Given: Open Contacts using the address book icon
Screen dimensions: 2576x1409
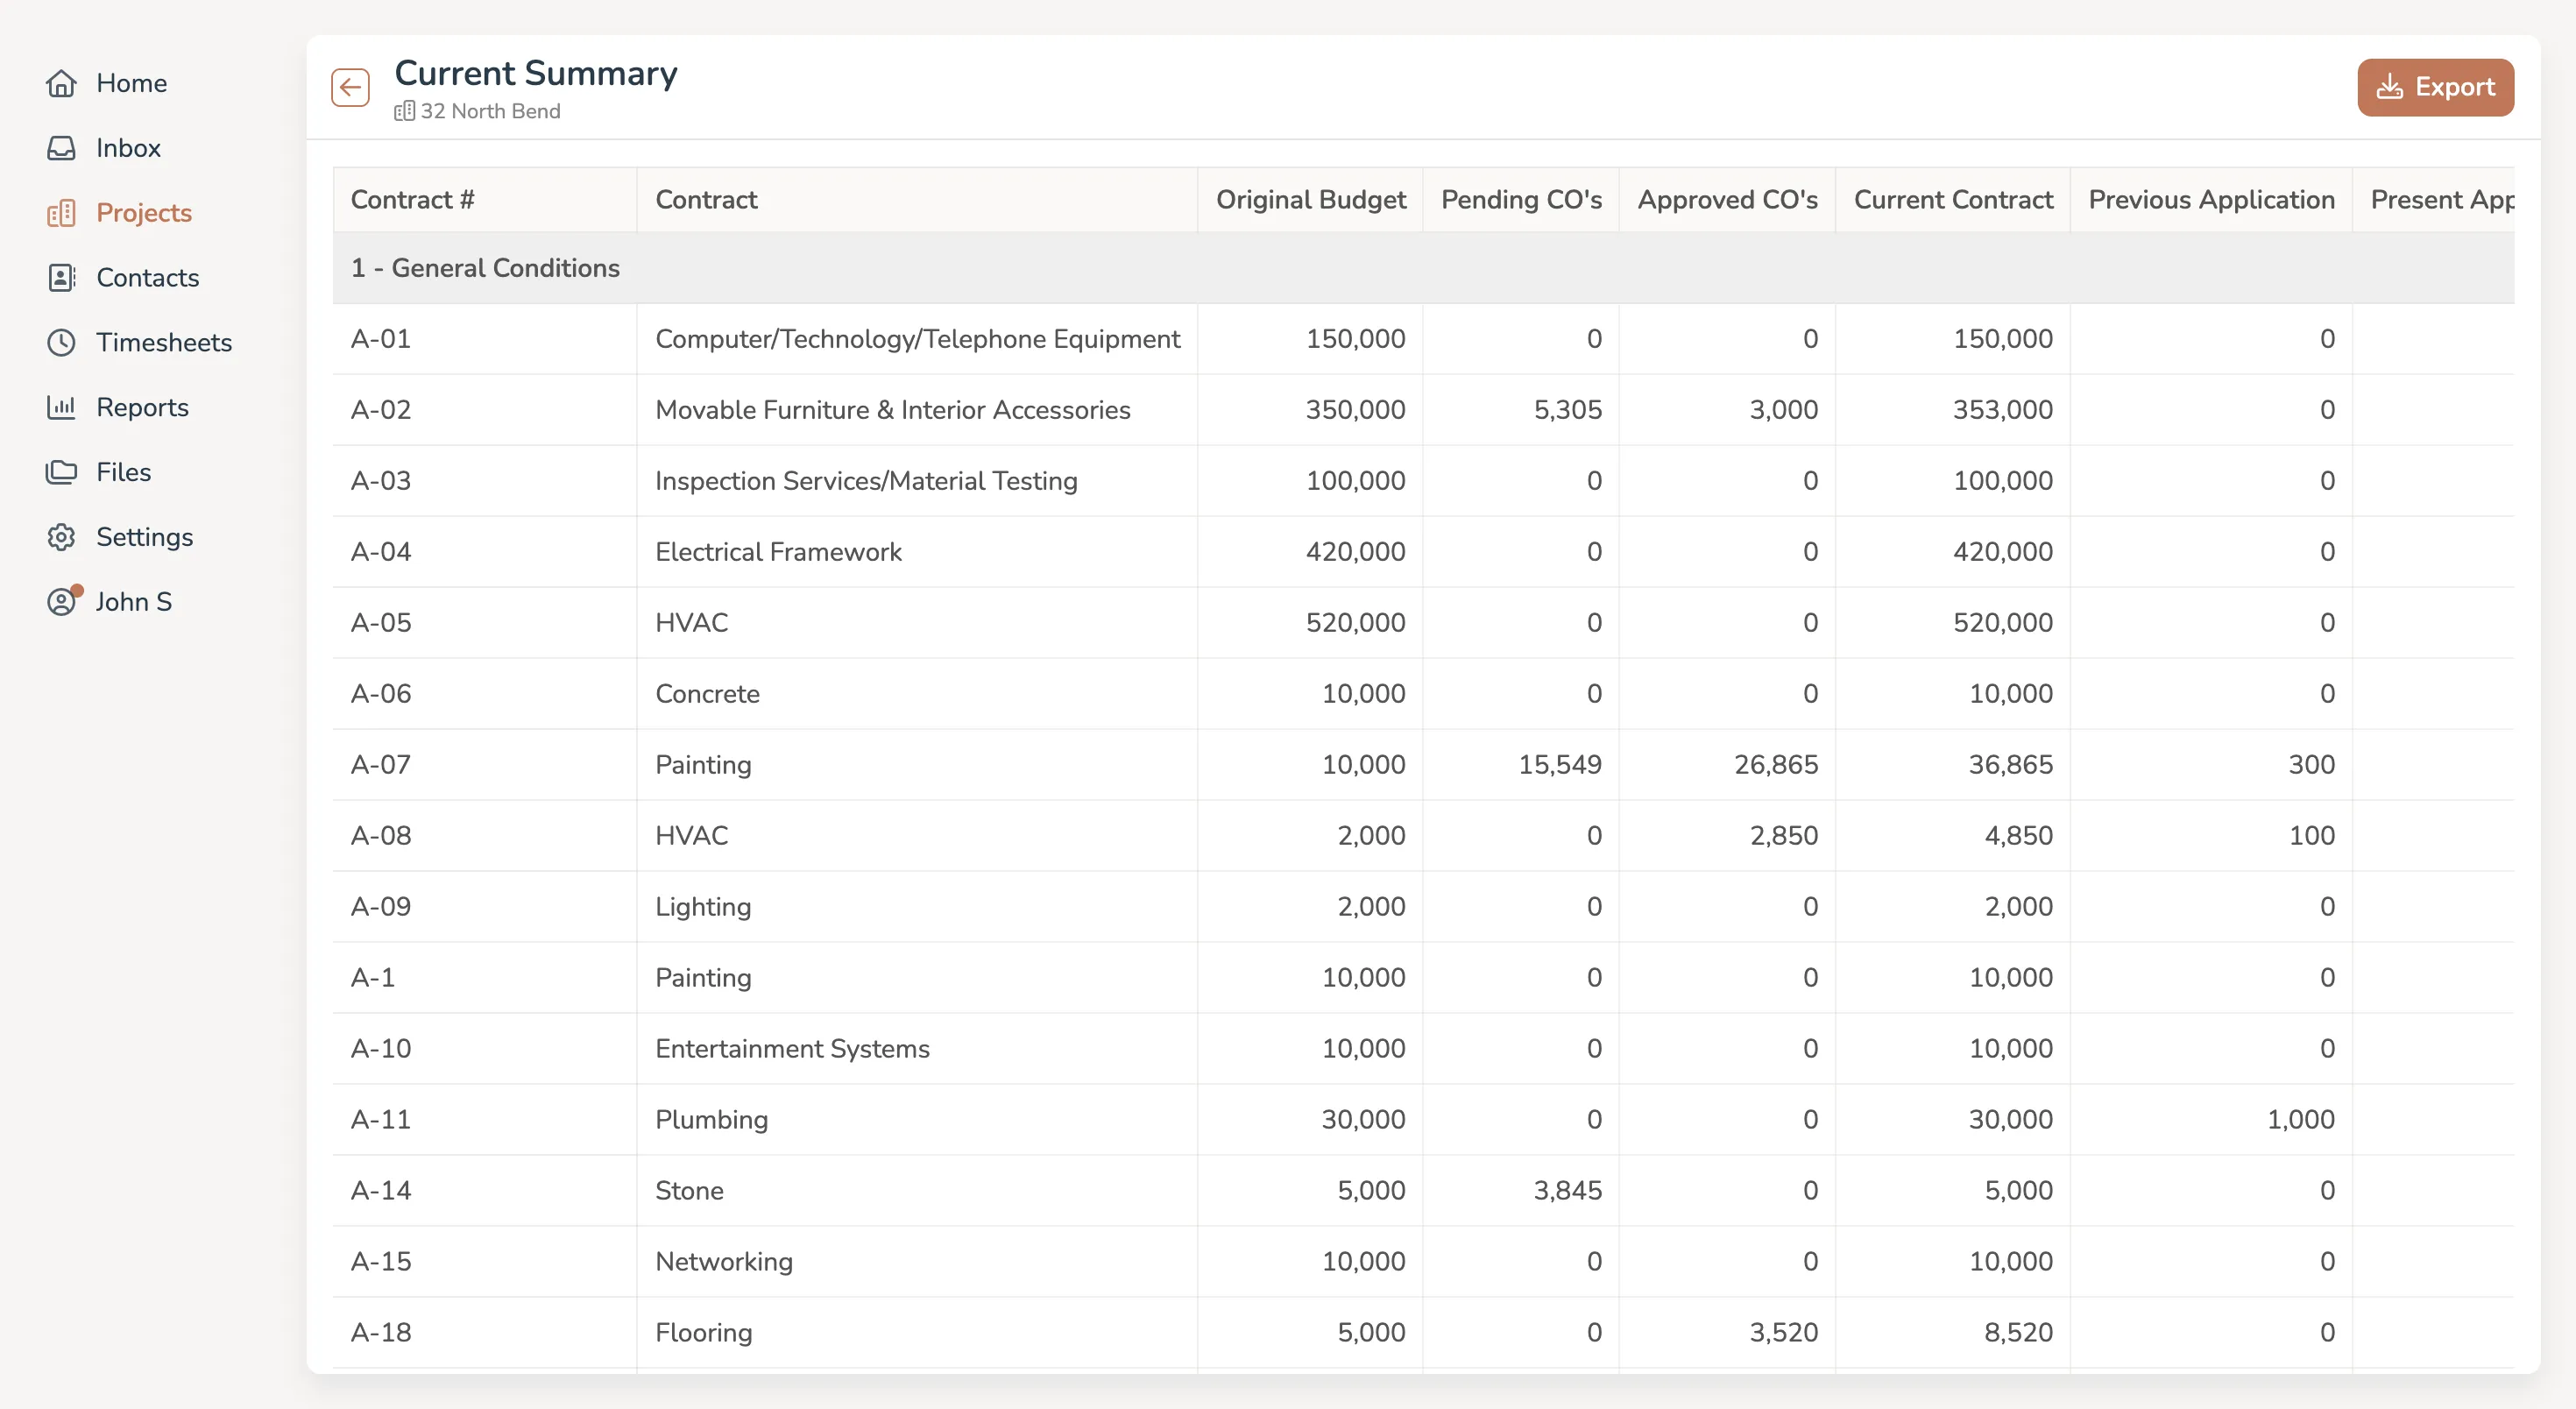Looking at the screenshot, I should click(62, 277).
